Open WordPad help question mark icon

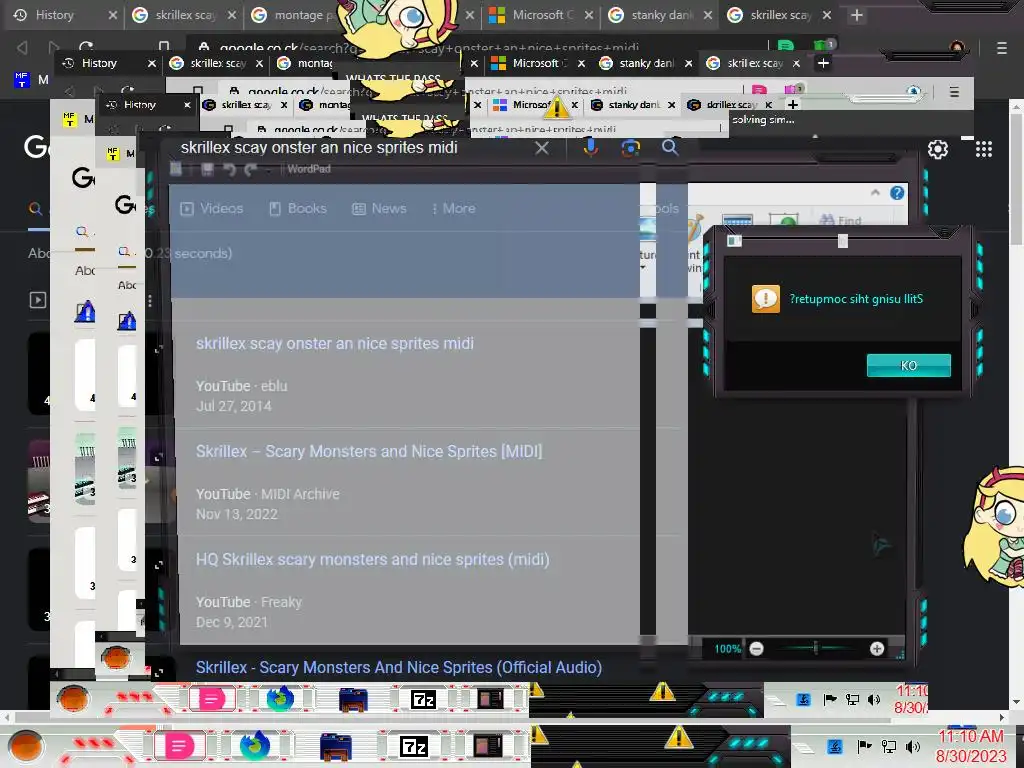coord(897,193)
